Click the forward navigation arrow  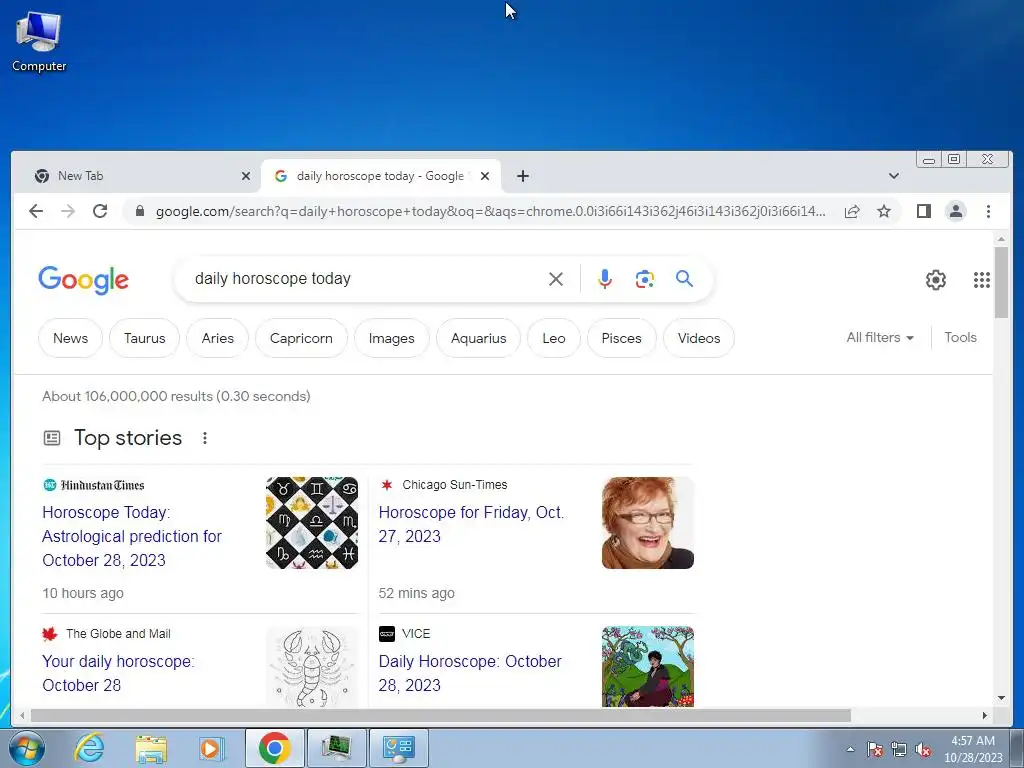tap(68, 211)
